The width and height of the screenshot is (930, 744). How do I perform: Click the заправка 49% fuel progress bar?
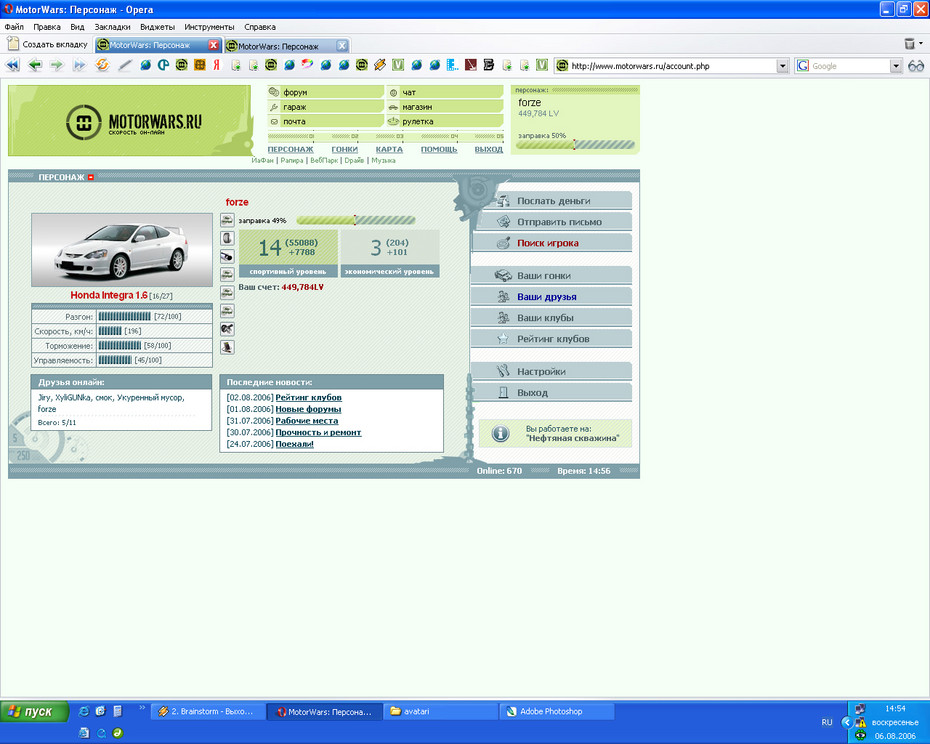[x=356, y=220]
